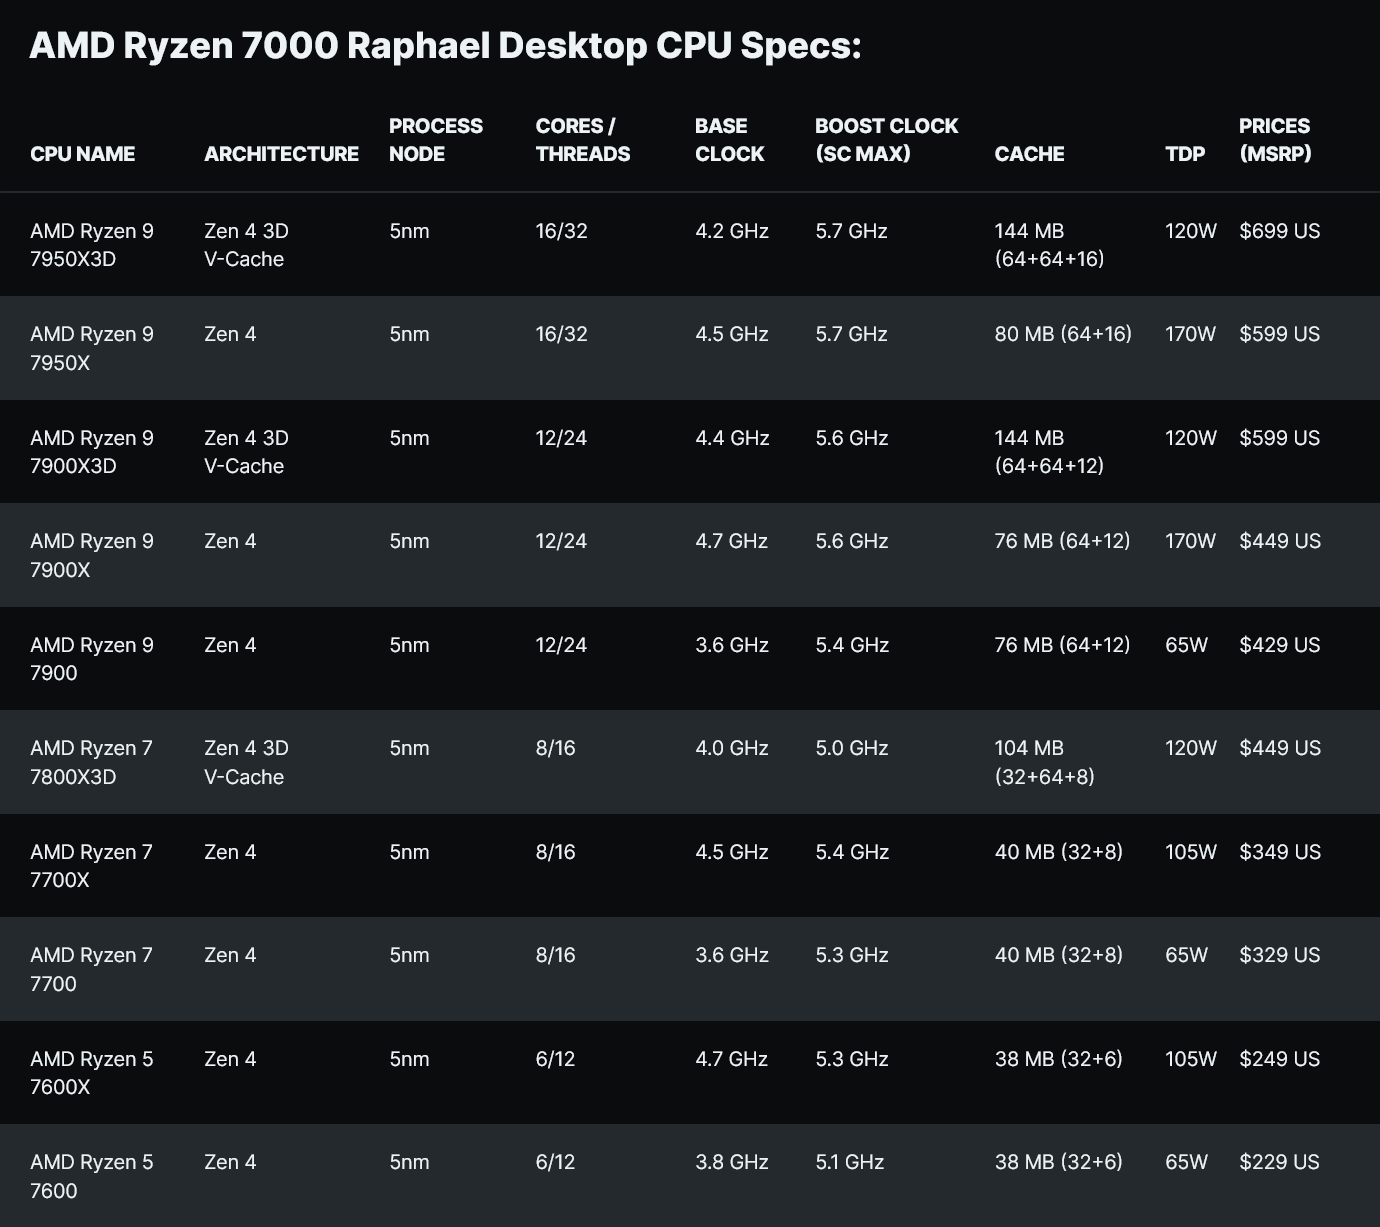The width and height of the screenshot is (1380, 1227).
Task: Click Zen 4 3D V-Cache in 7800X3D row
Action: (x=246, y=762)
